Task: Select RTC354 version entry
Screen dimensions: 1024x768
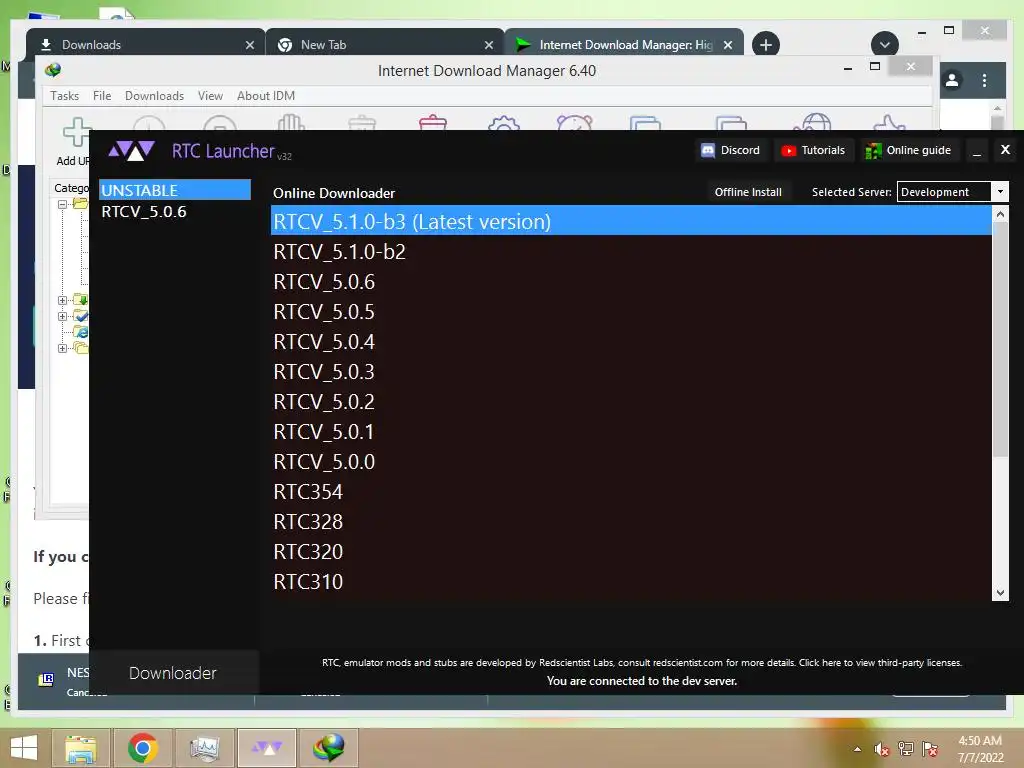Action: pyautogui.click(x=631, y=492)
